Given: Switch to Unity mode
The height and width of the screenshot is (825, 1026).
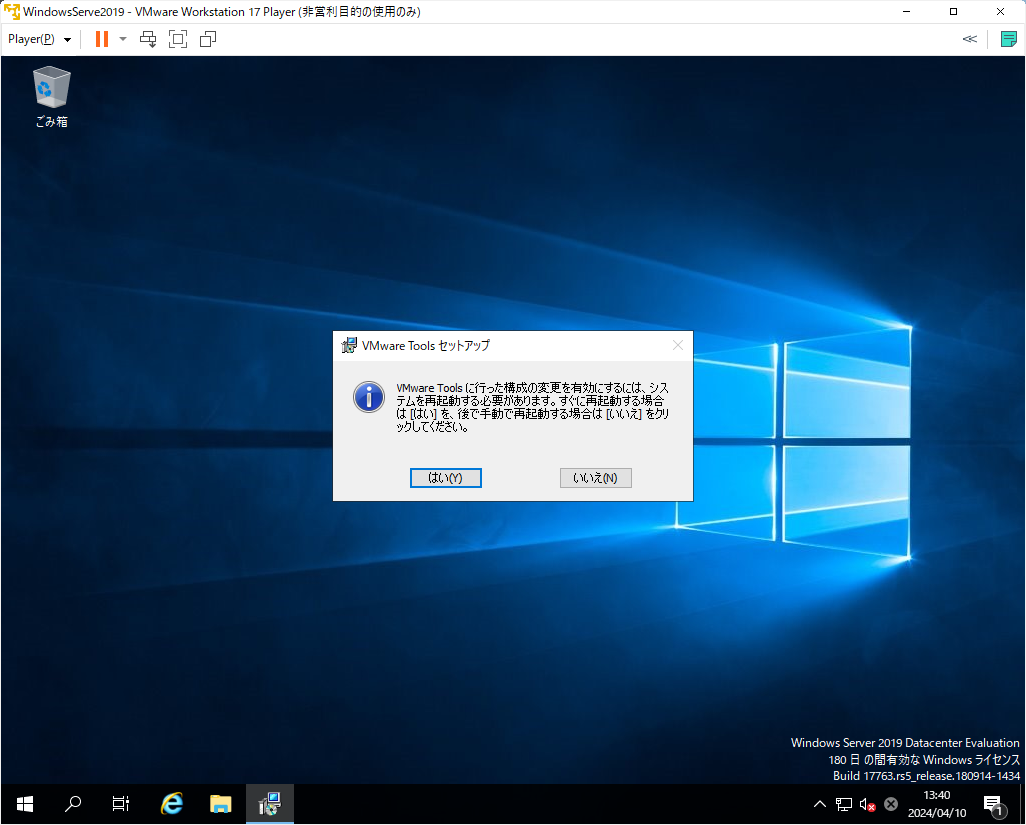Looking at the screenshot, I should pos(208,39).
